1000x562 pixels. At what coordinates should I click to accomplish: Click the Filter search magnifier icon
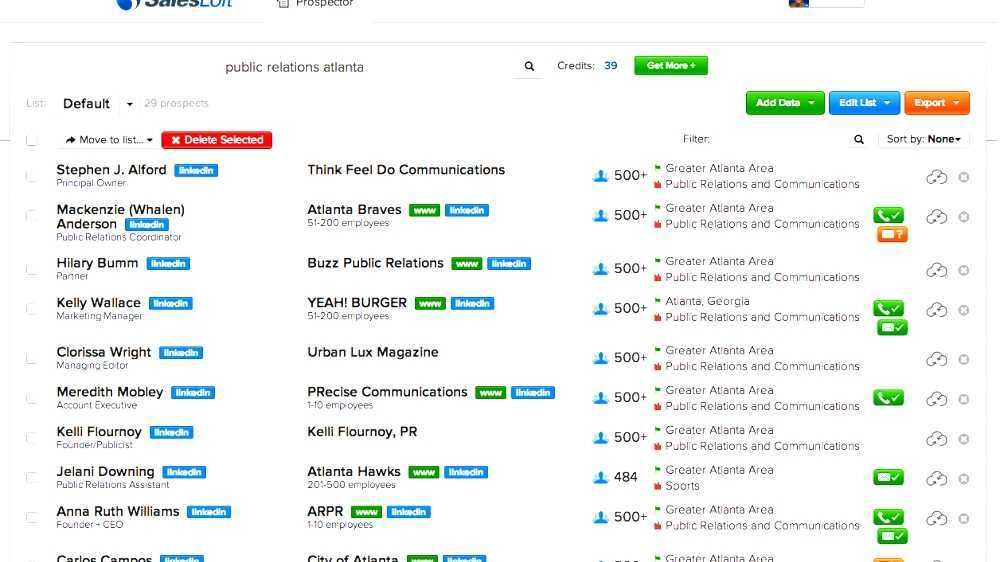[858, 140]
